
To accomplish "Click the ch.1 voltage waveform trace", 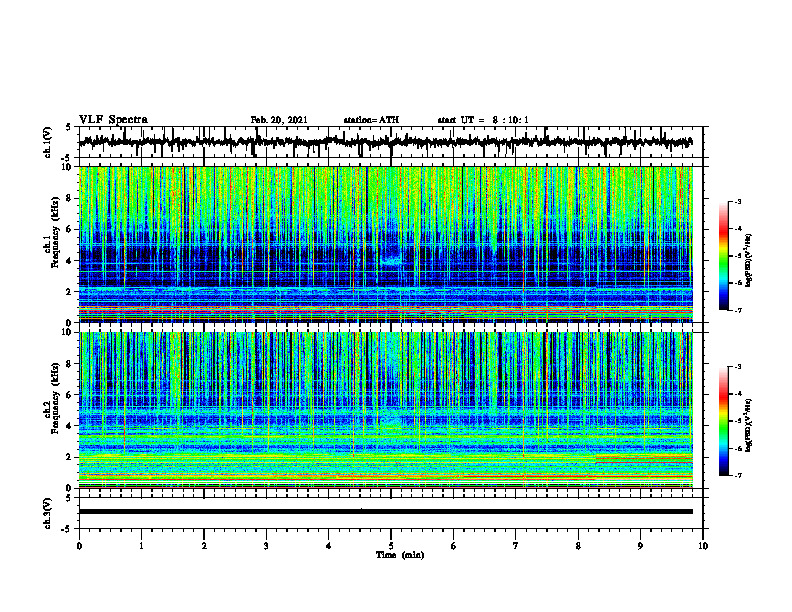I will click(386, 142).
